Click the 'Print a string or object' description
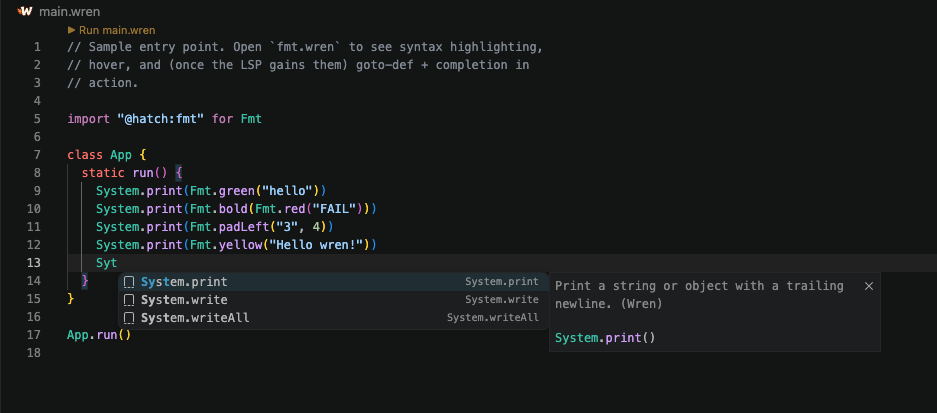Image resolution: width=937 pixels, height=413 pixels. coord(699,295)
